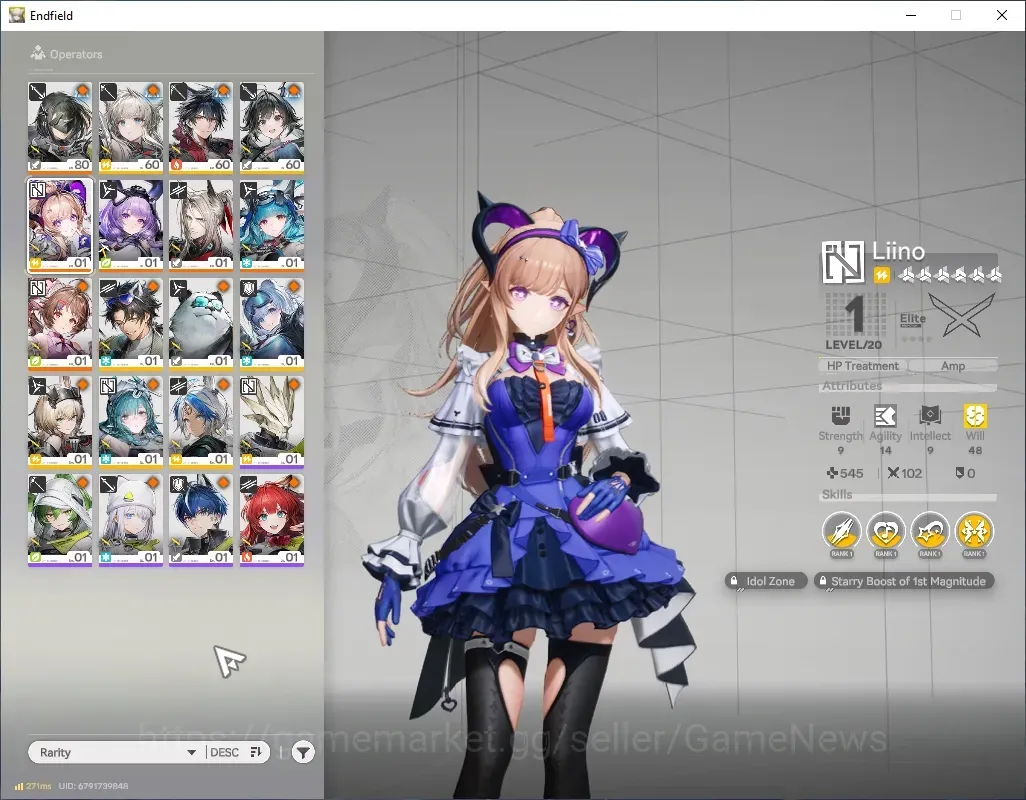Click Liino's rarity stars row

click(x=949, y=275)
